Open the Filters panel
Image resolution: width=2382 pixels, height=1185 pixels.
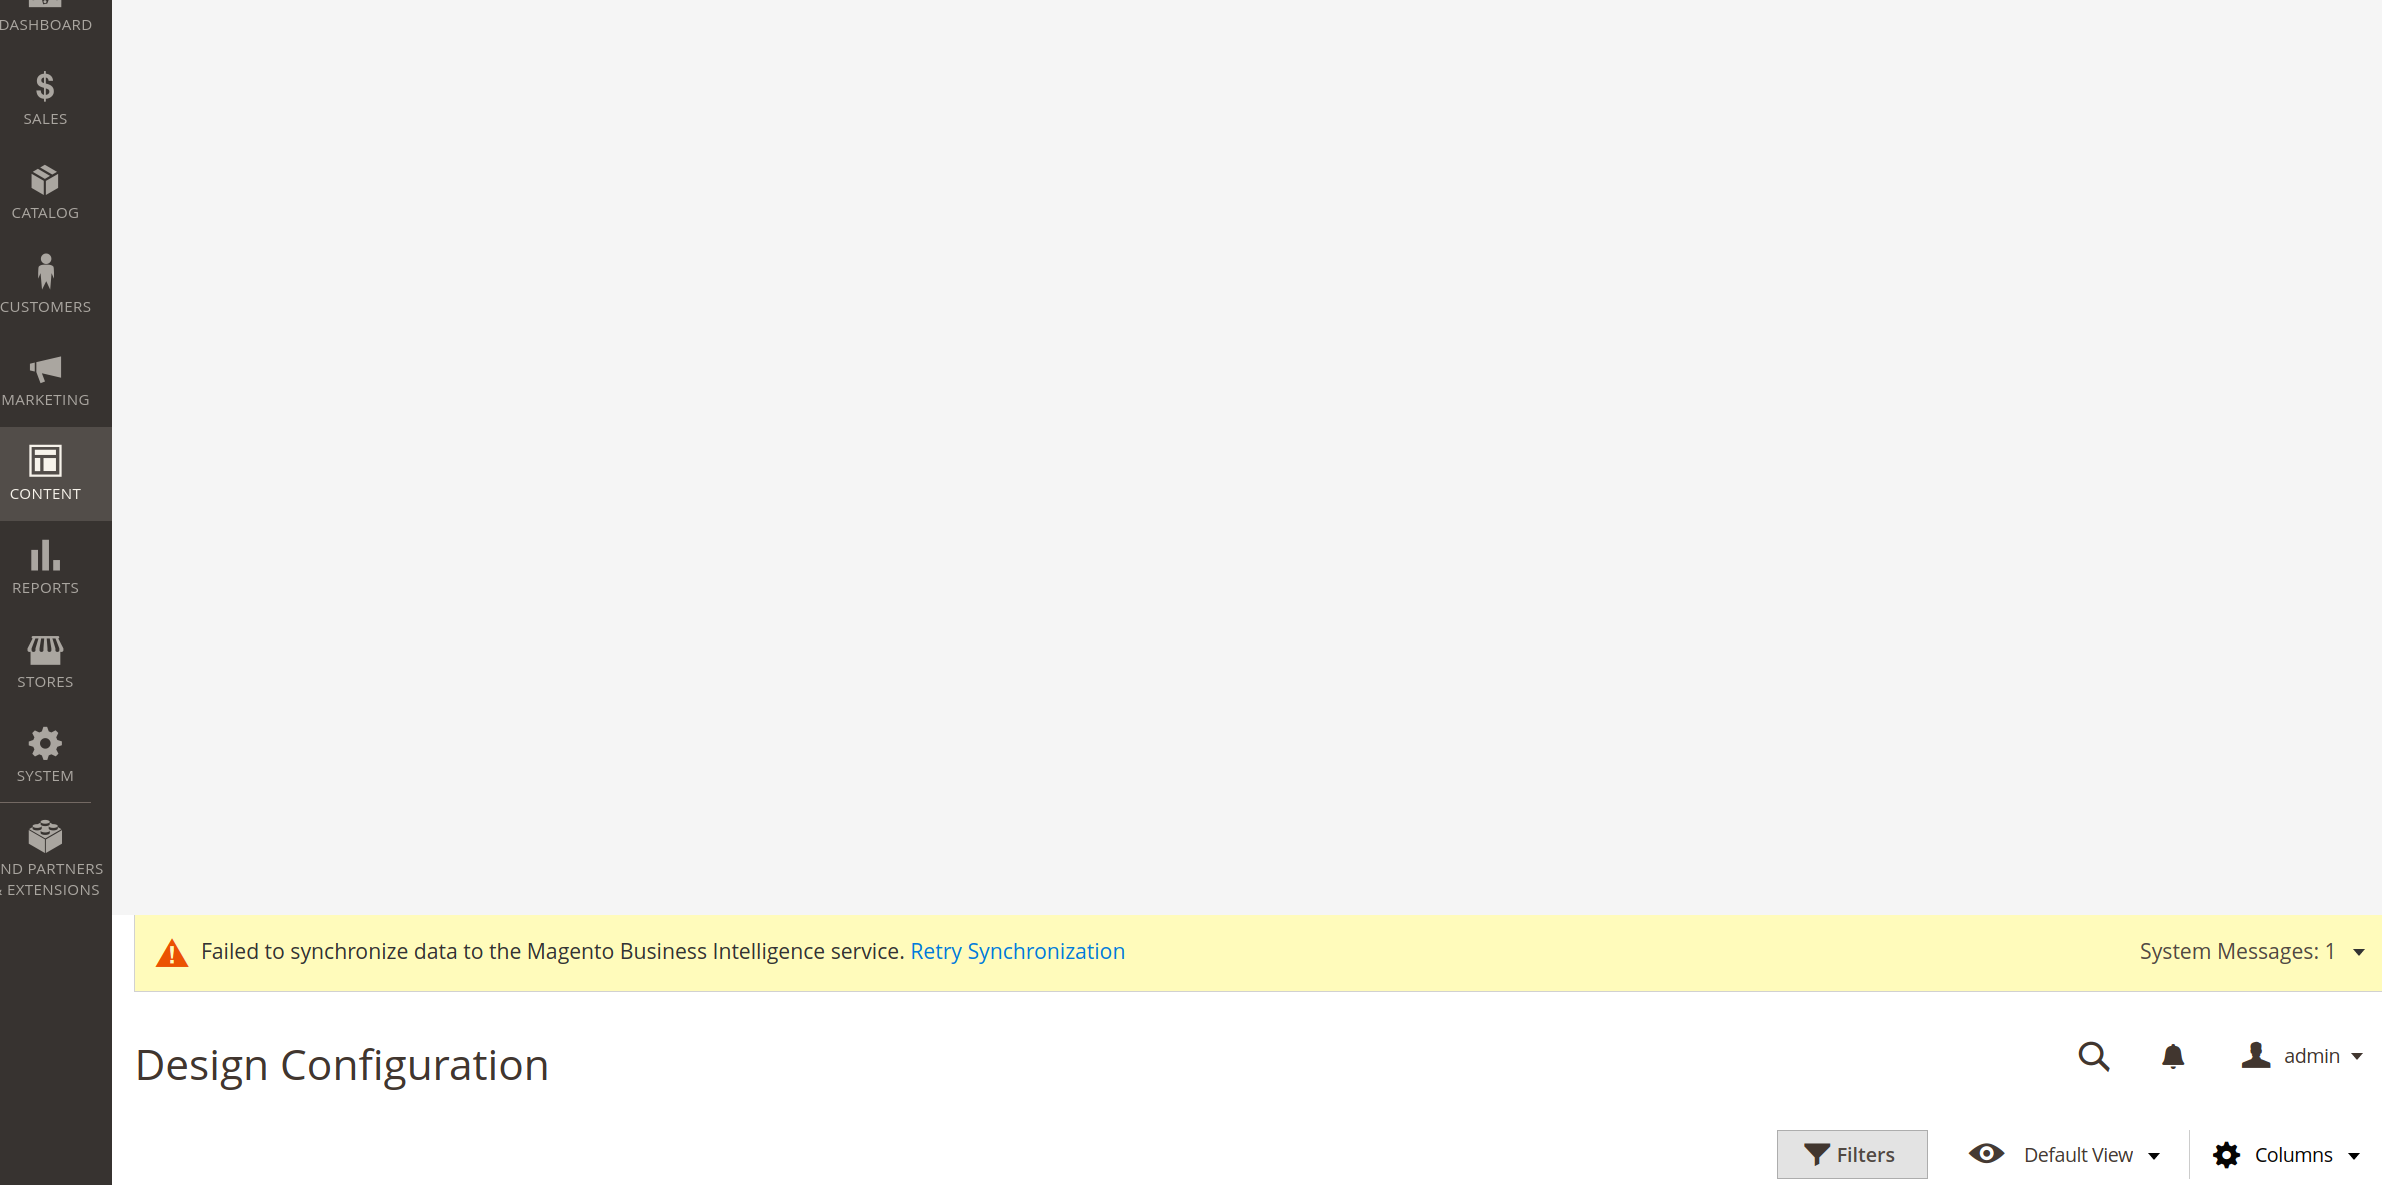(x=1851, y=1154)
